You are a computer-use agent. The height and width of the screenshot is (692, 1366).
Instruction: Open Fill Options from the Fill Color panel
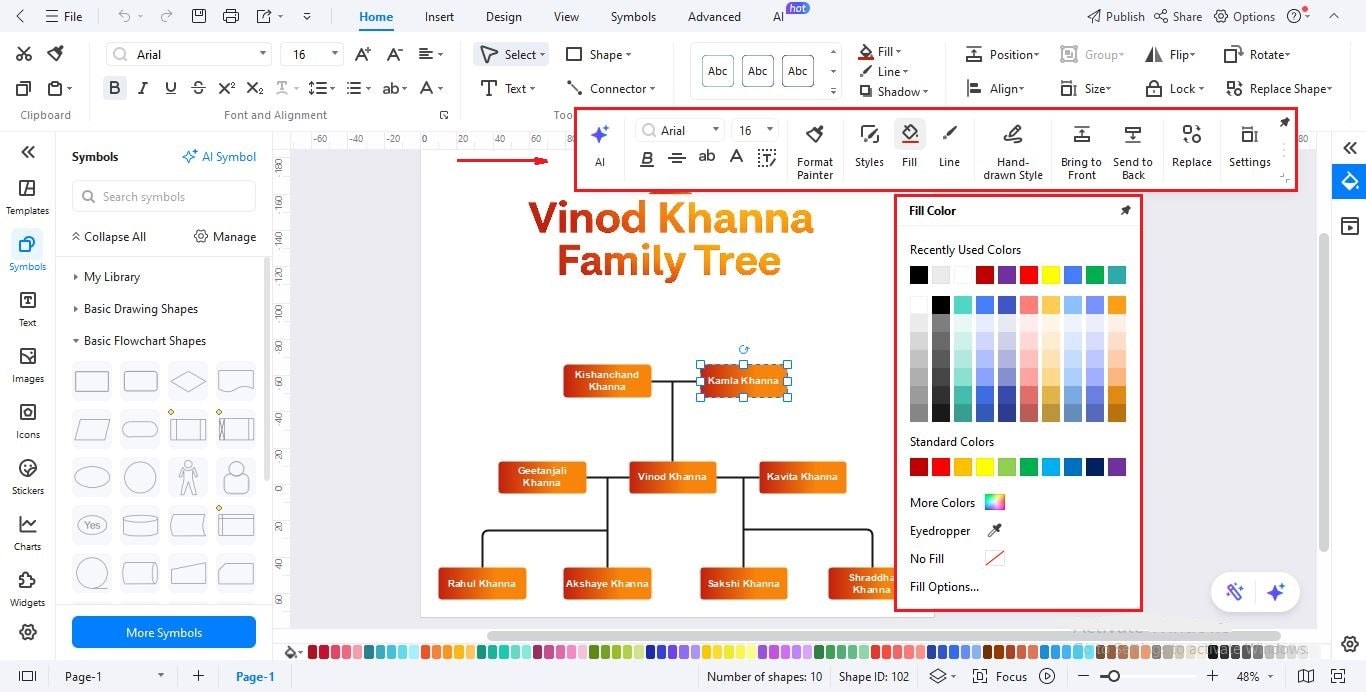(944, 587)
